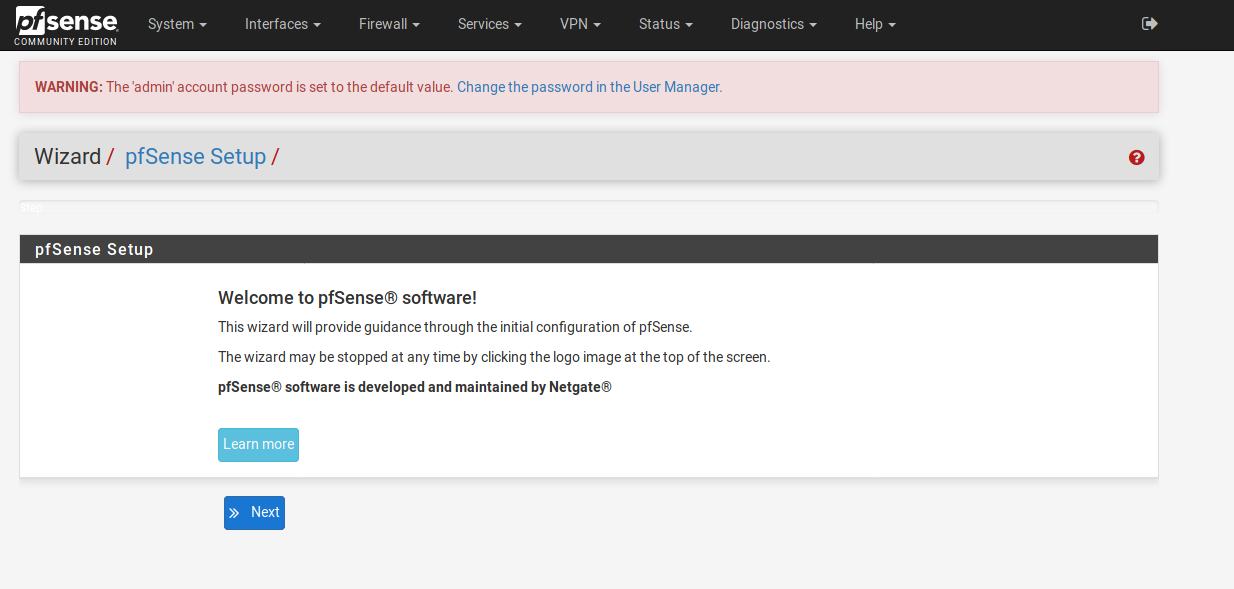Expand the Interfaces menu
Viewport: 1234px width, 589px height.
click(283, 24)
